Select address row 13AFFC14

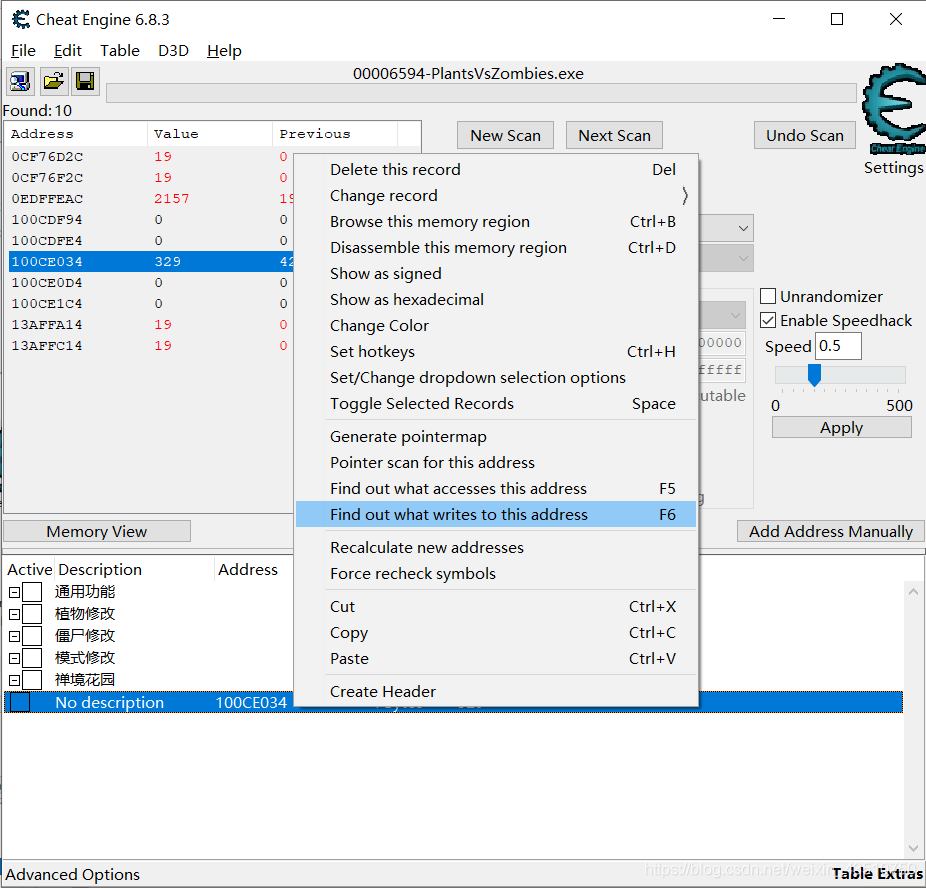tap(151, 345)
